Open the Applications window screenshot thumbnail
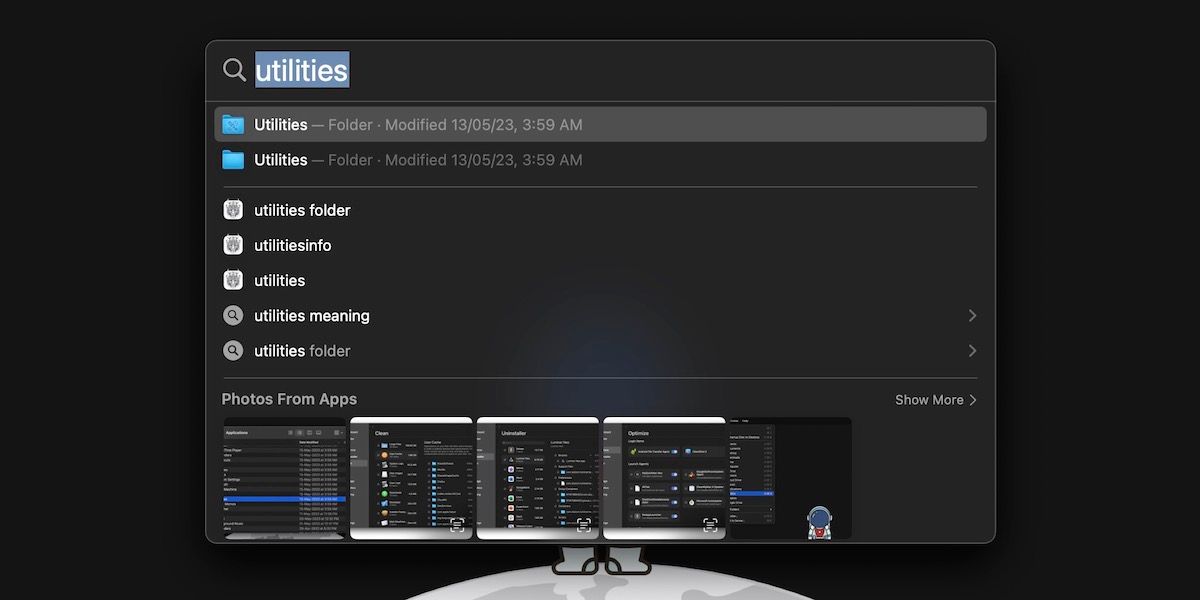 click(285, 477)
